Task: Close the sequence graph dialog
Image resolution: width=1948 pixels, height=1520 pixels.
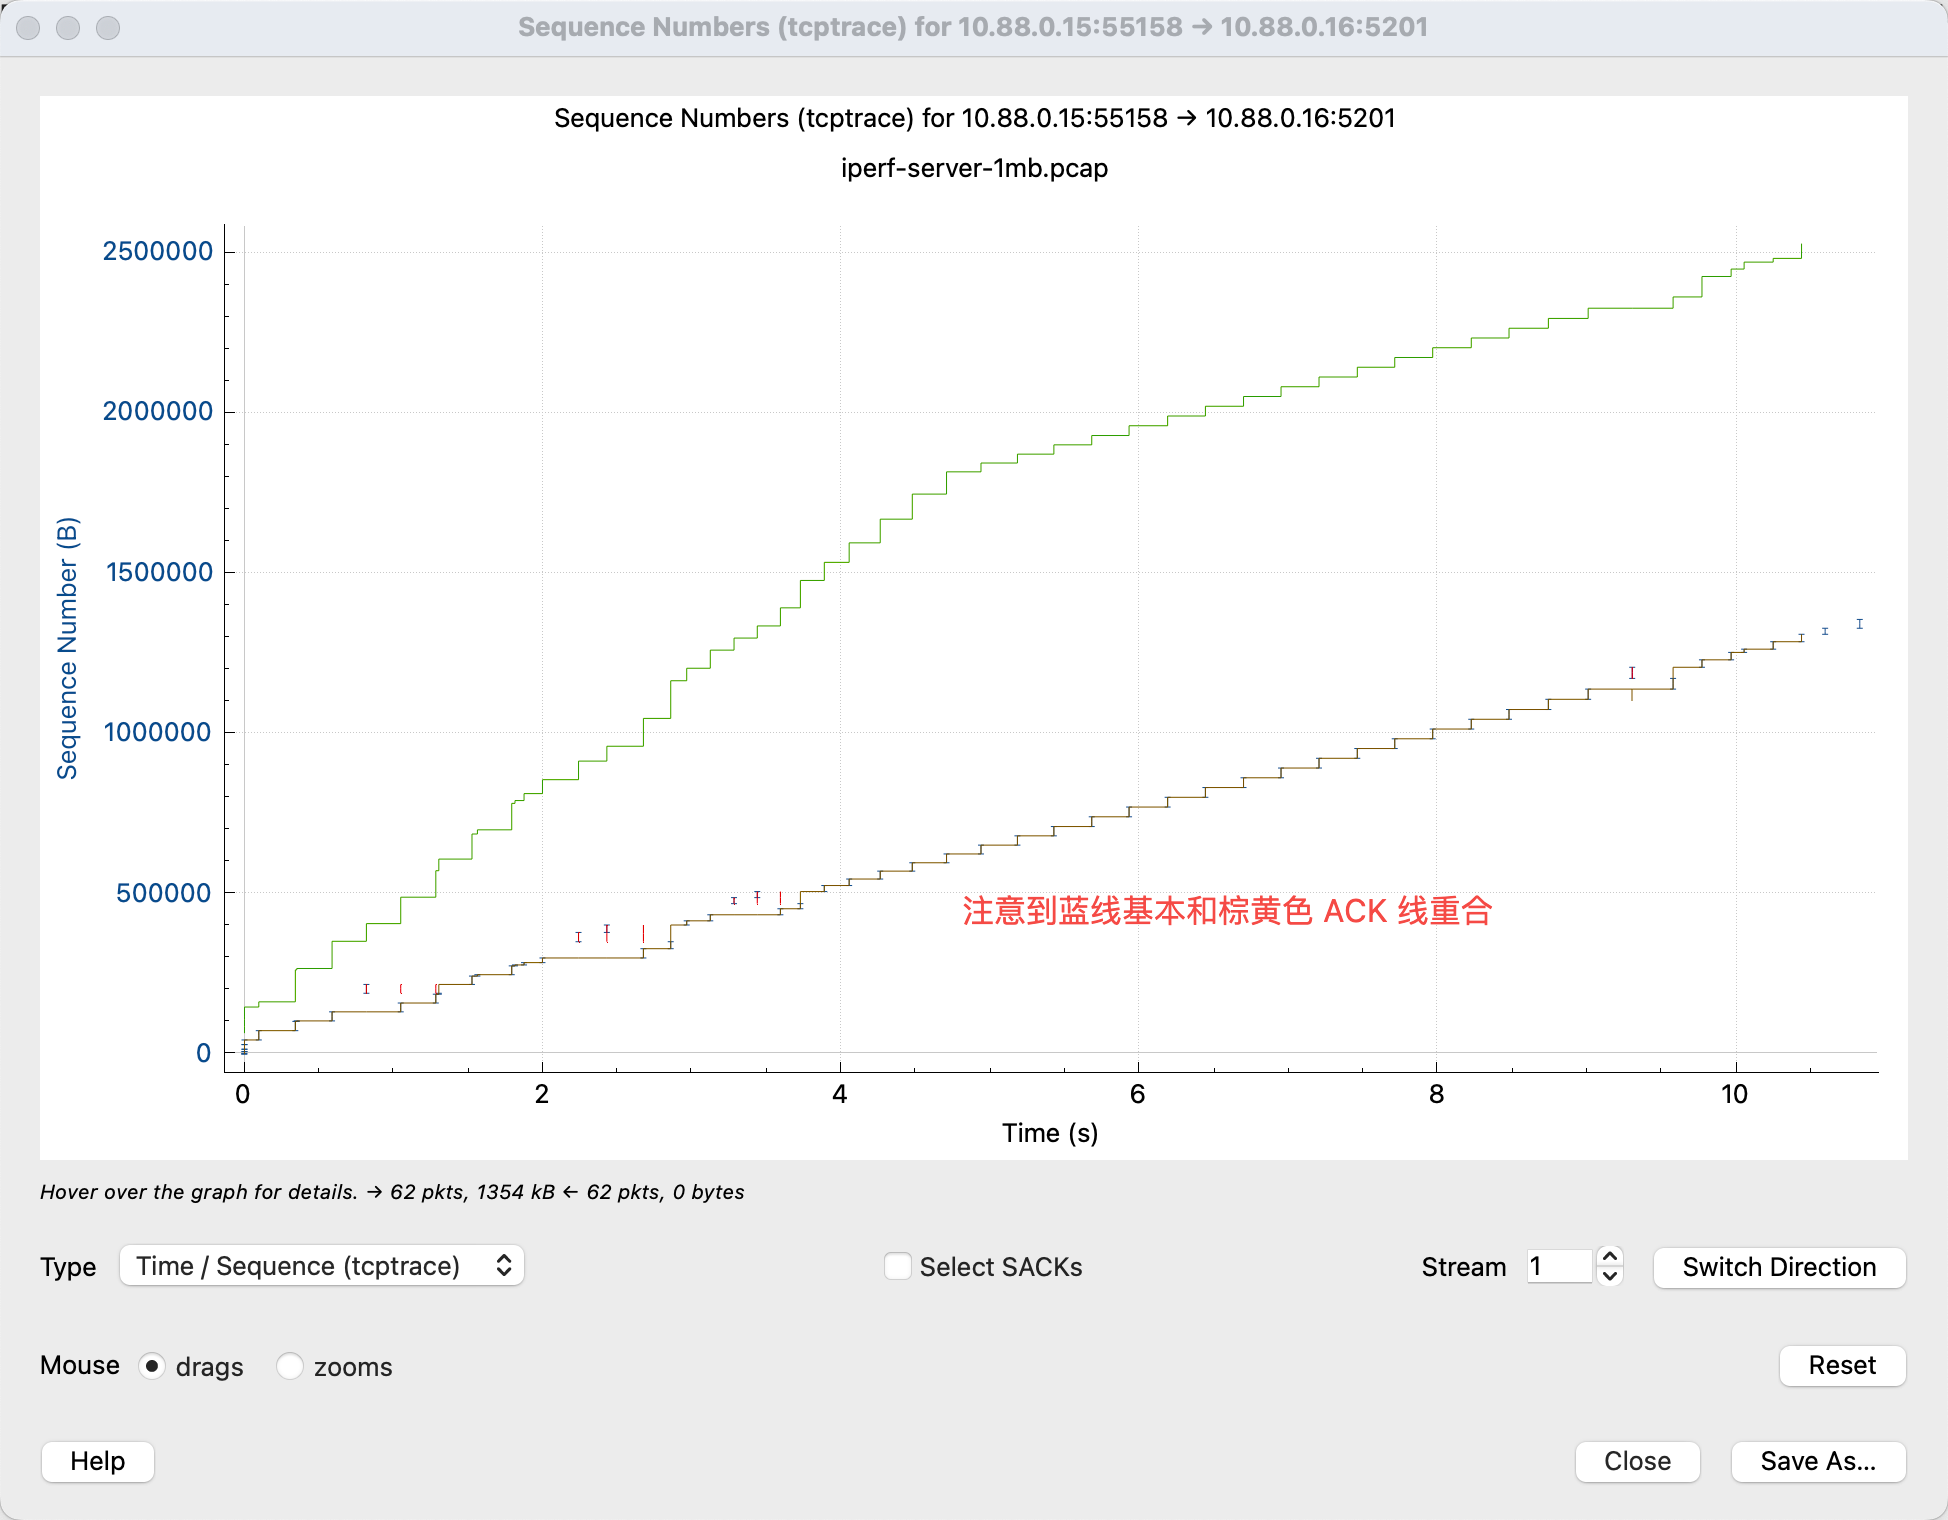Action: 1637,1461
